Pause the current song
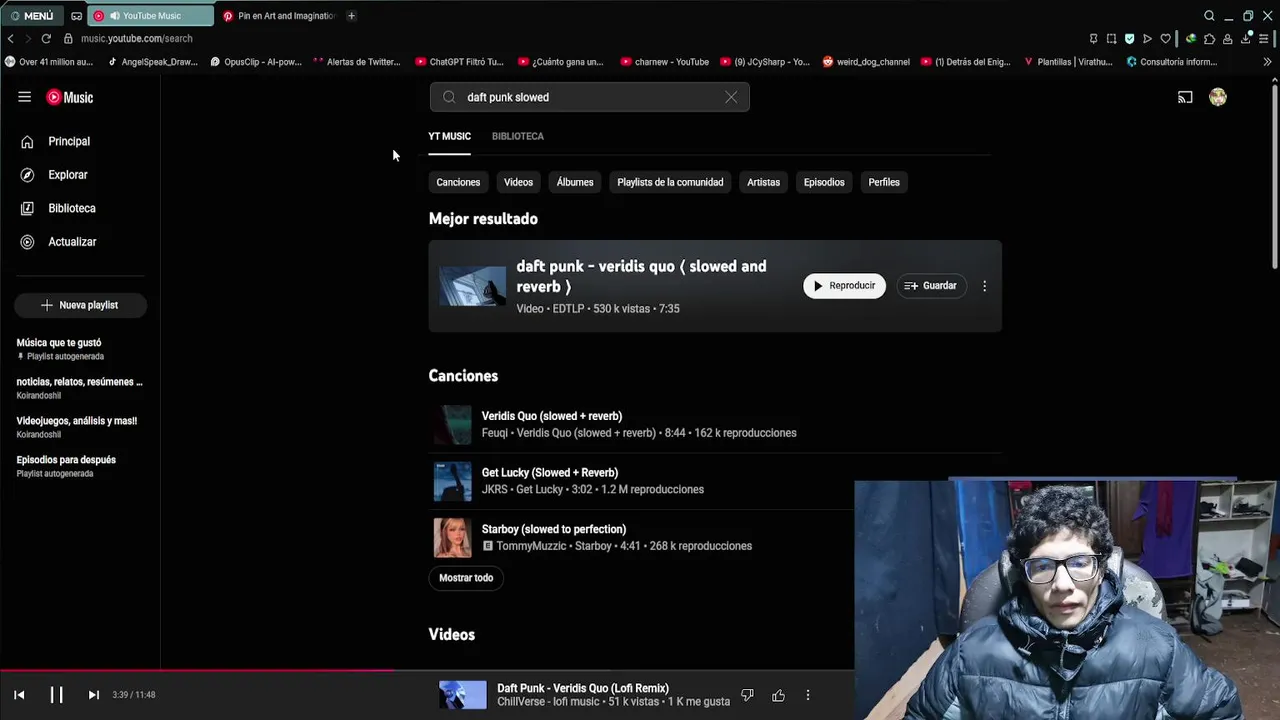The image size is (1280, 720). (56, 695)
